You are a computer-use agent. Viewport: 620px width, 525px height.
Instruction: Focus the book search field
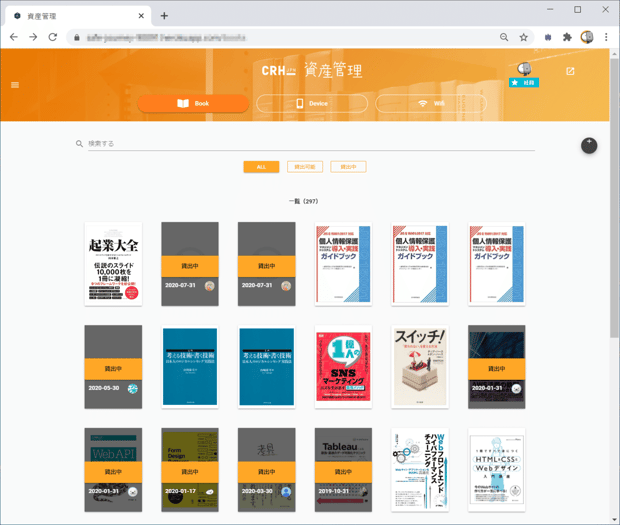click(311, 144)
